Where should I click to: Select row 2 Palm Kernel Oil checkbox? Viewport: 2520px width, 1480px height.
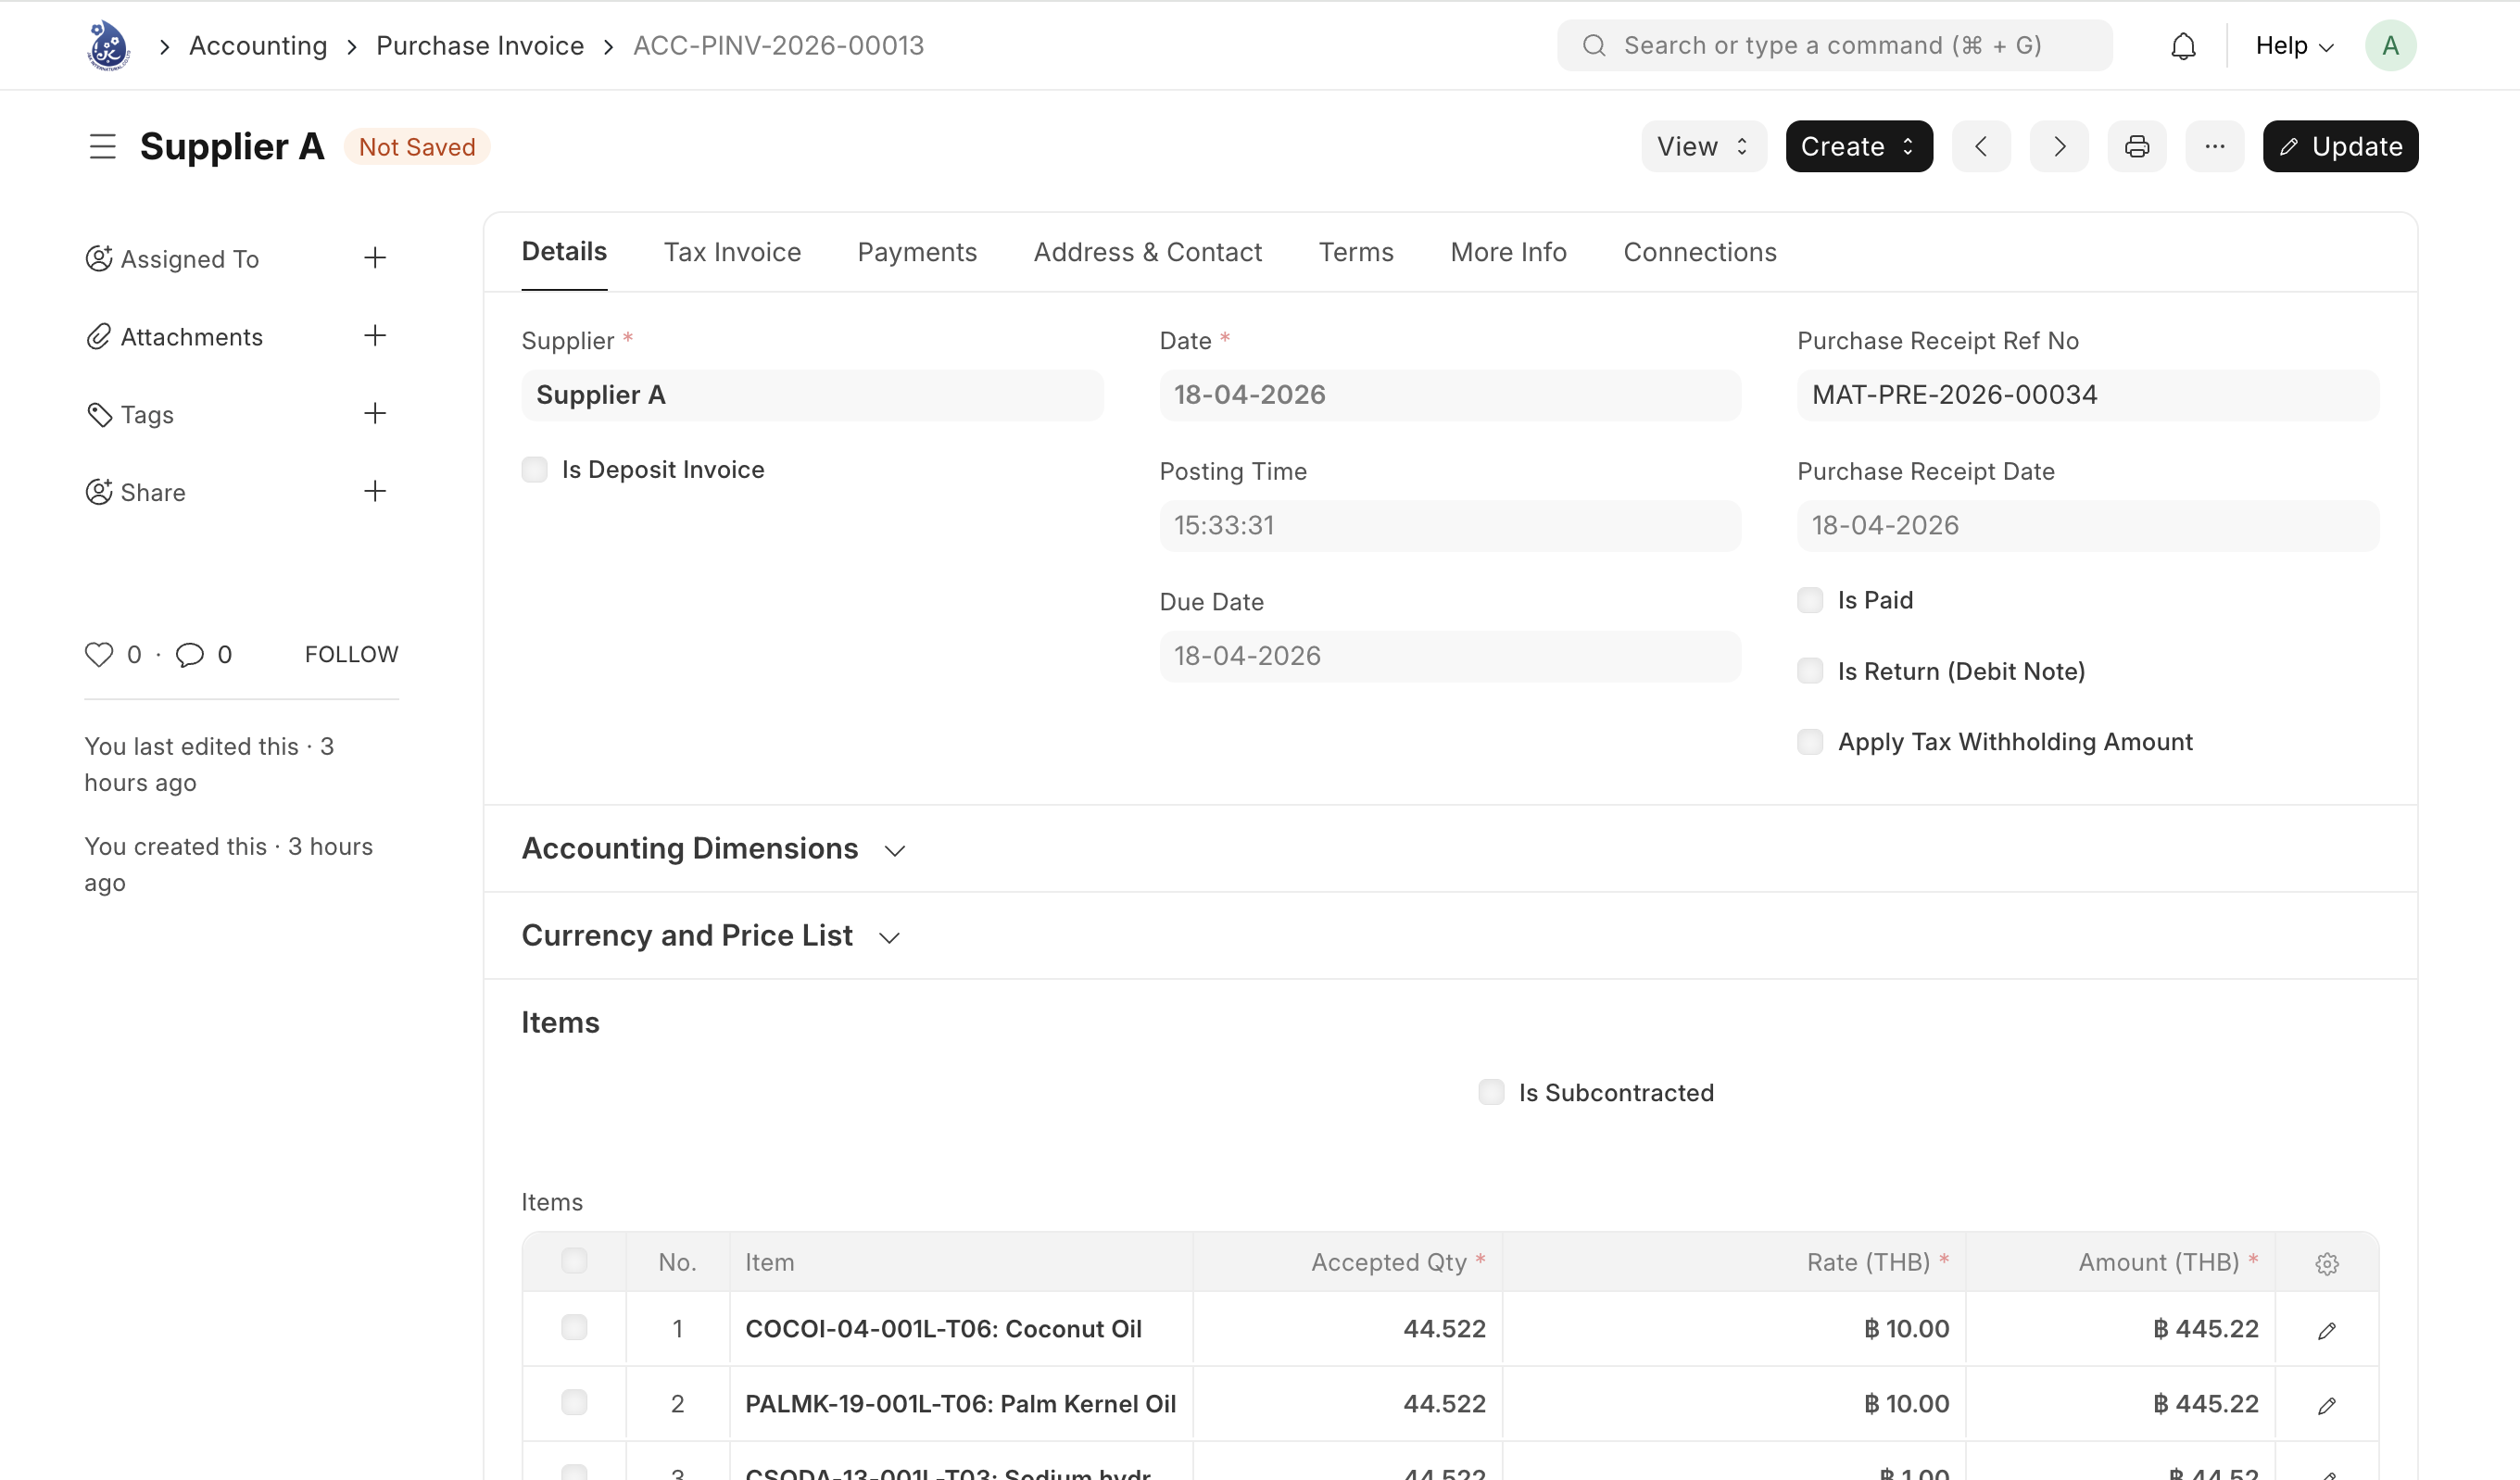coord(574,1403)
